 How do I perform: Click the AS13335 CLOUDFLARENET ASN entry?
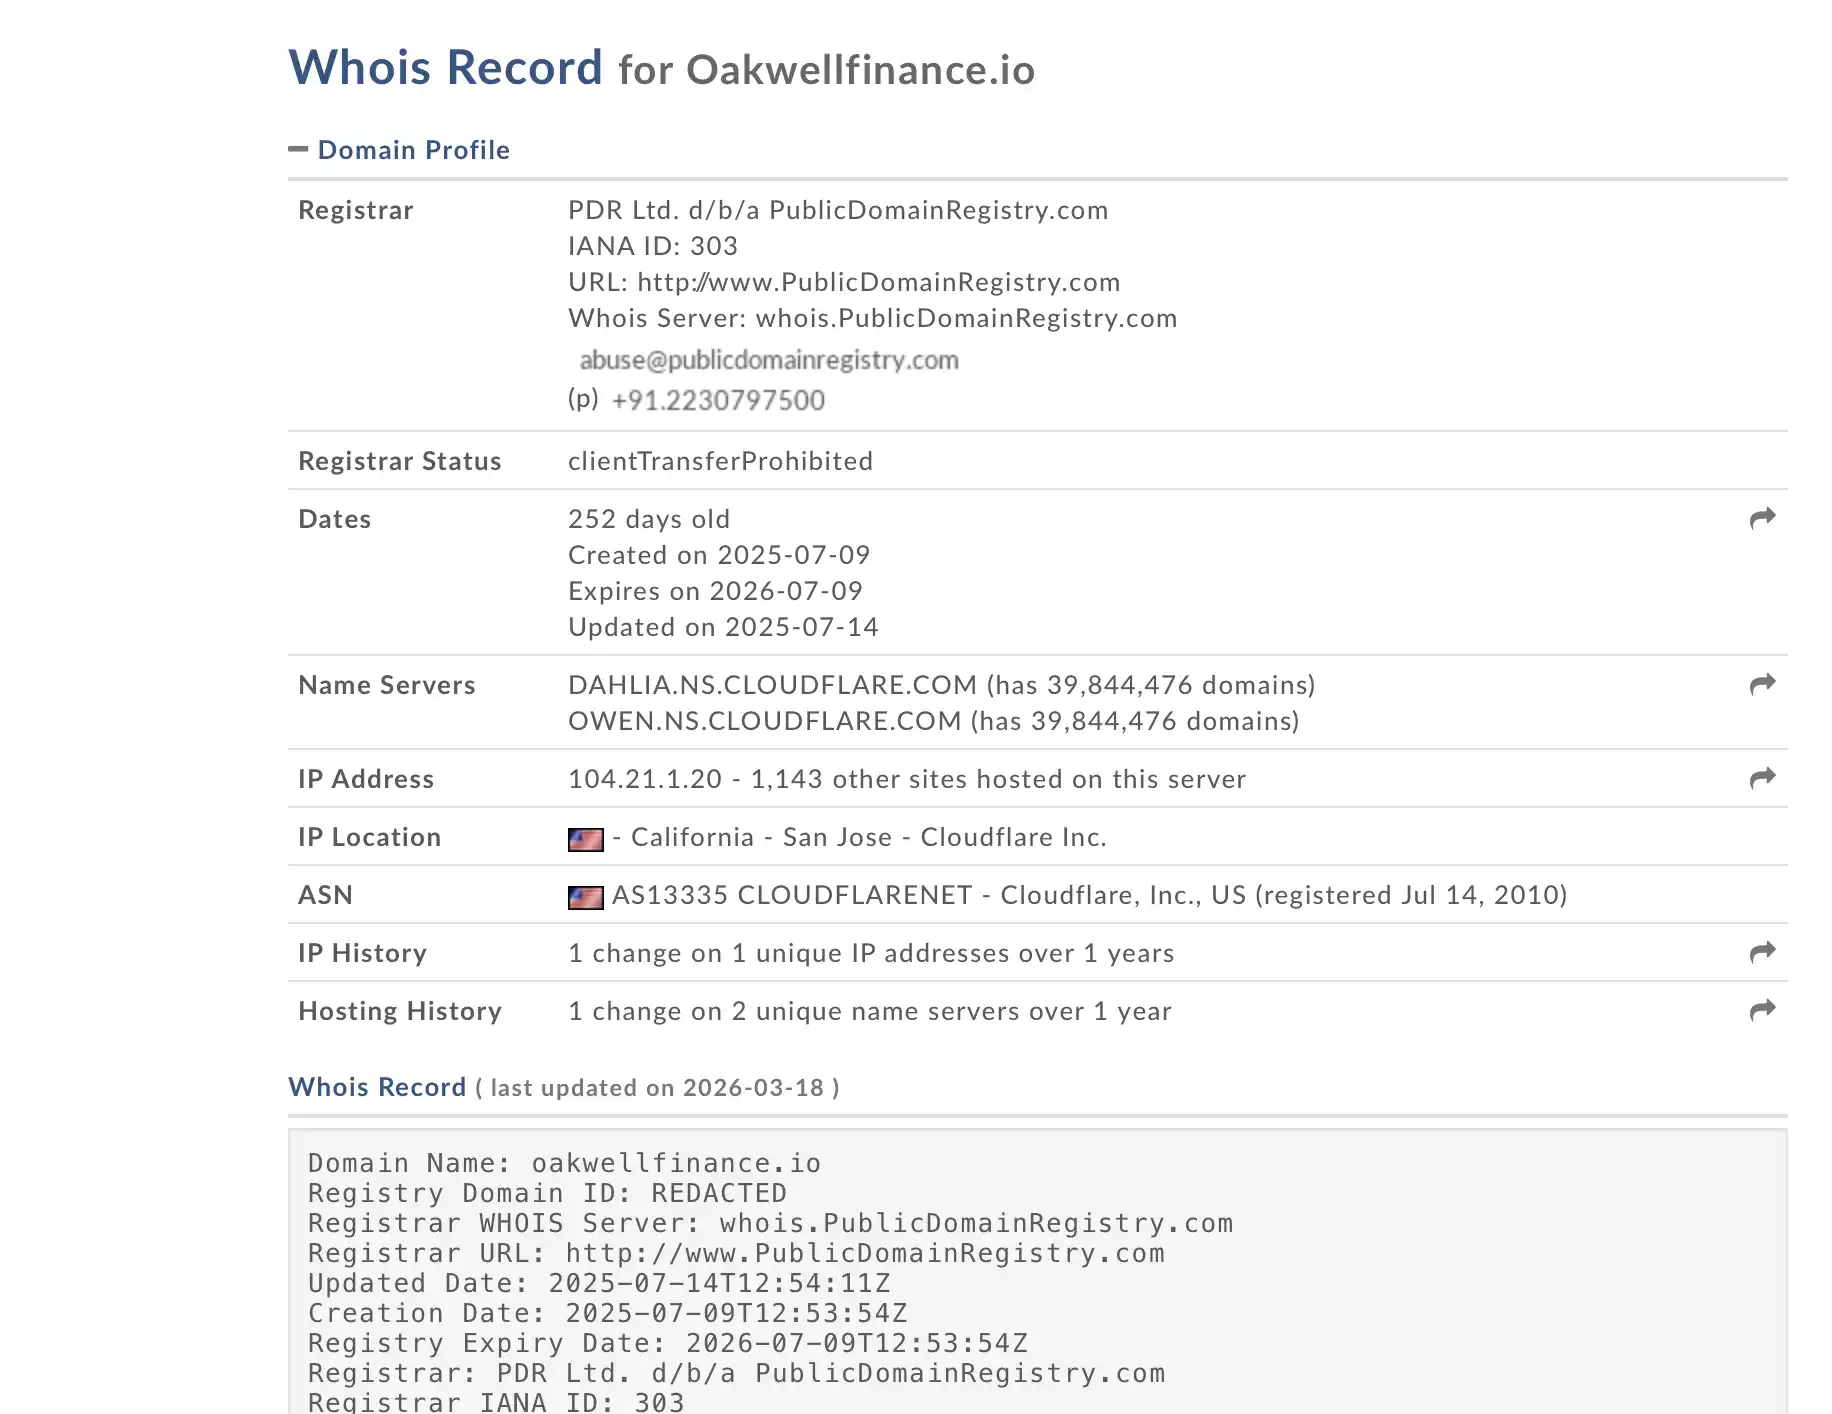click(x=792, y=895)
